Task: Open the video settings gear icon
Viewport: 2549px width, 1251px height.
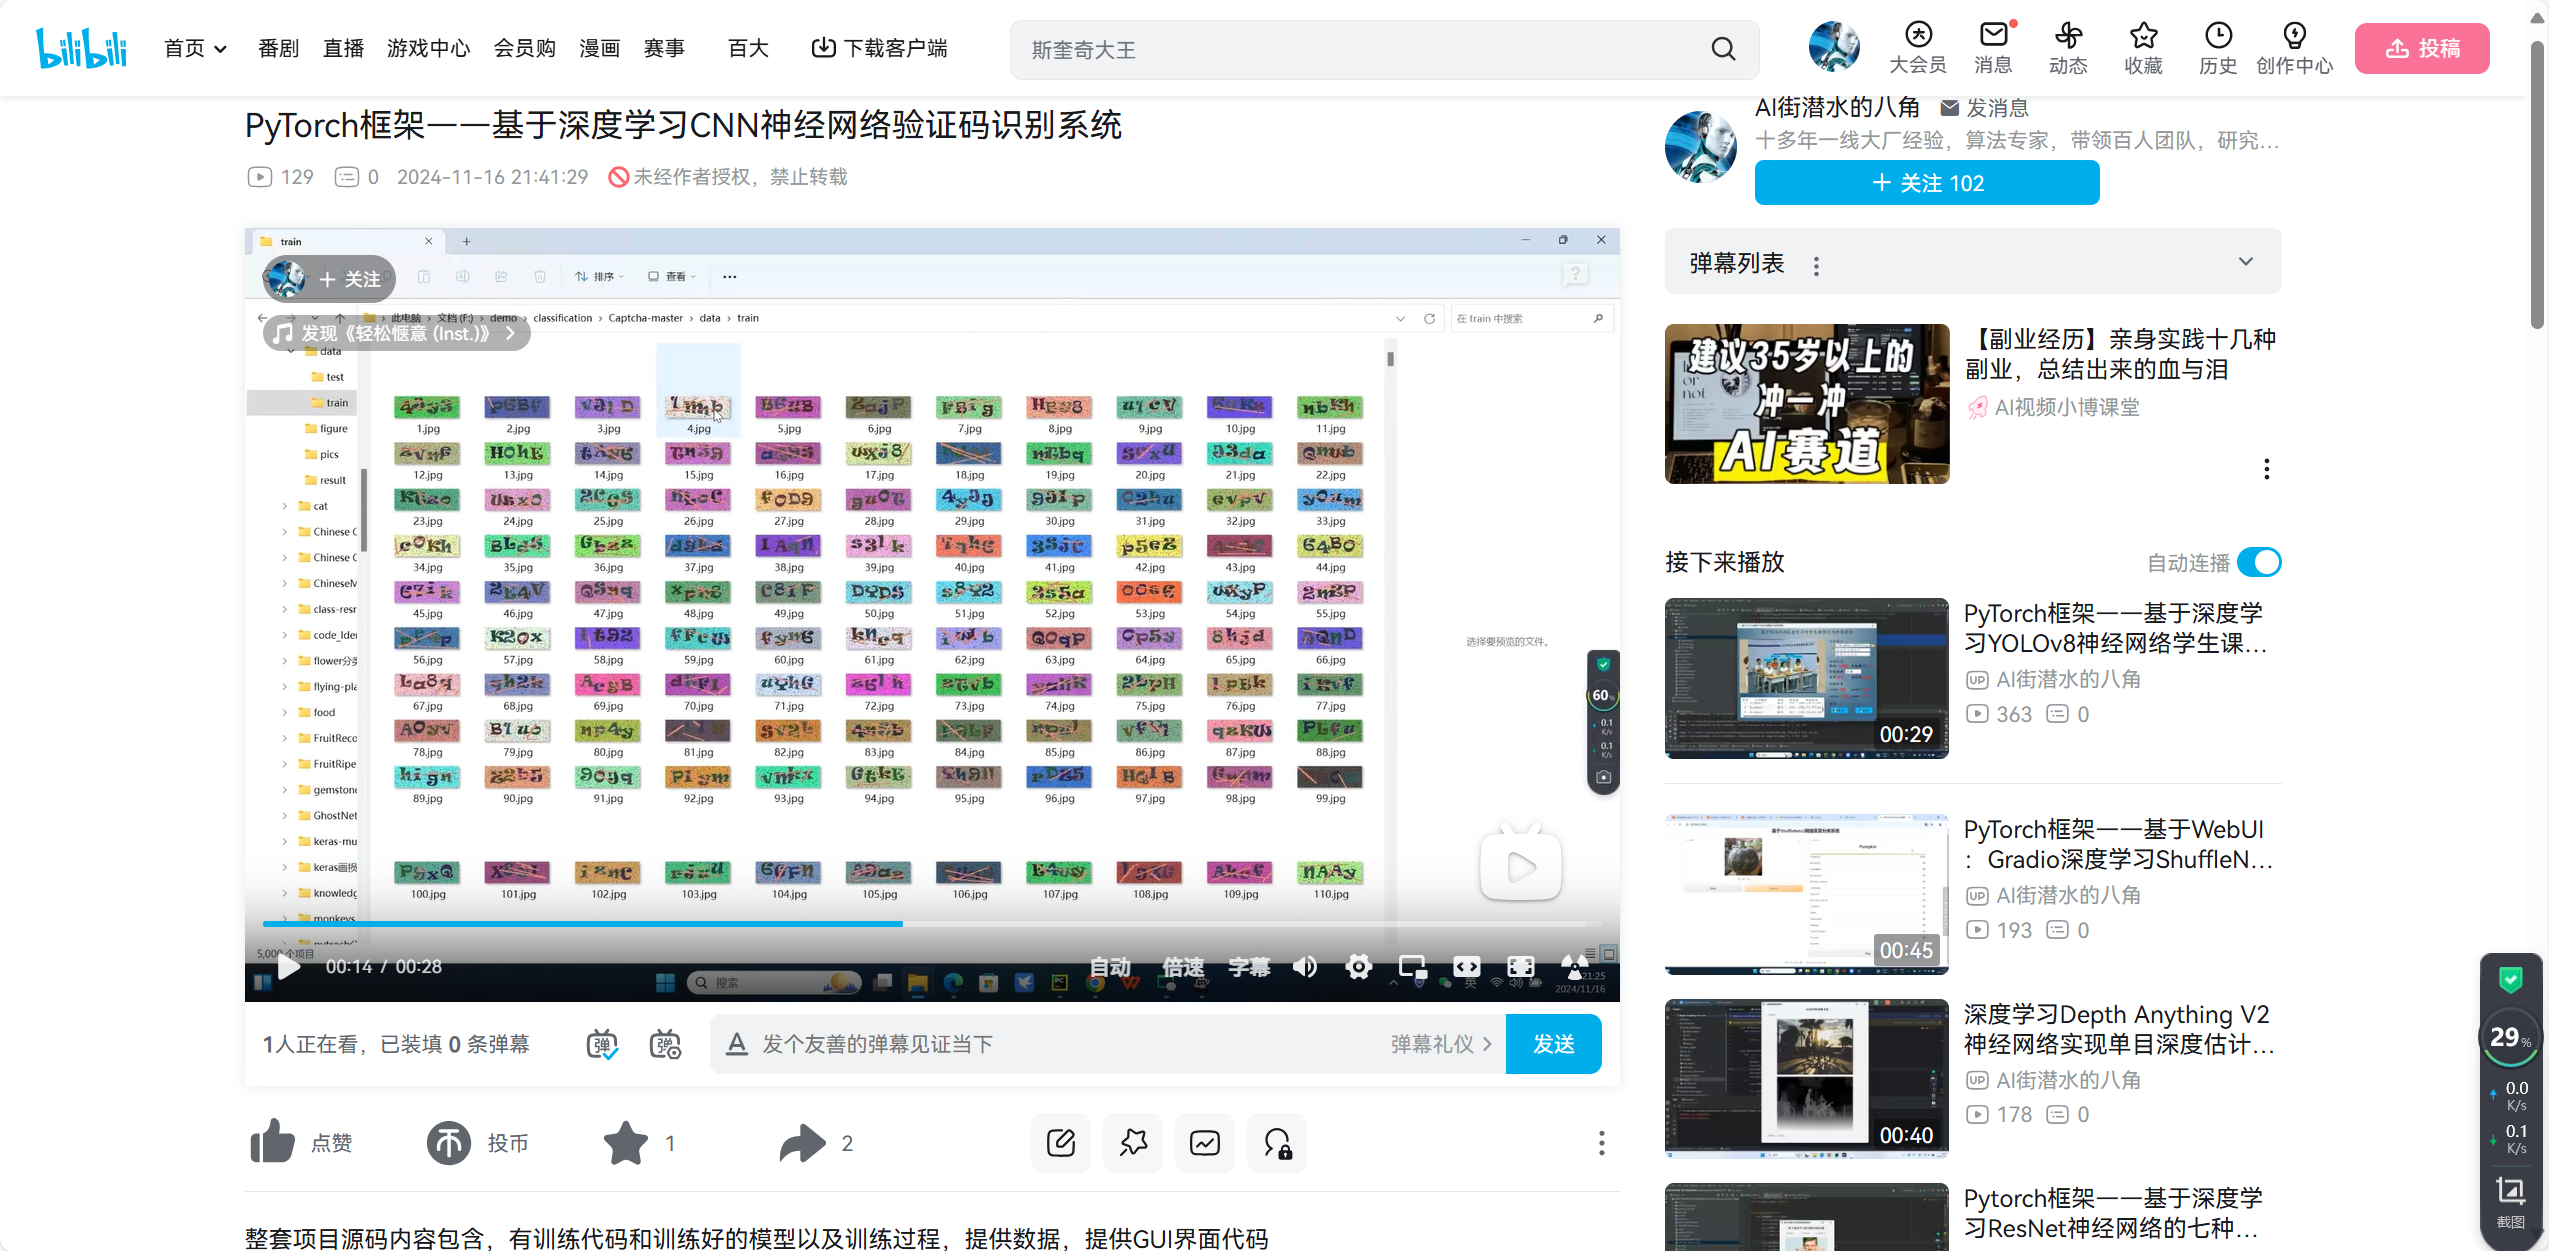Action: click(1358, 967)
